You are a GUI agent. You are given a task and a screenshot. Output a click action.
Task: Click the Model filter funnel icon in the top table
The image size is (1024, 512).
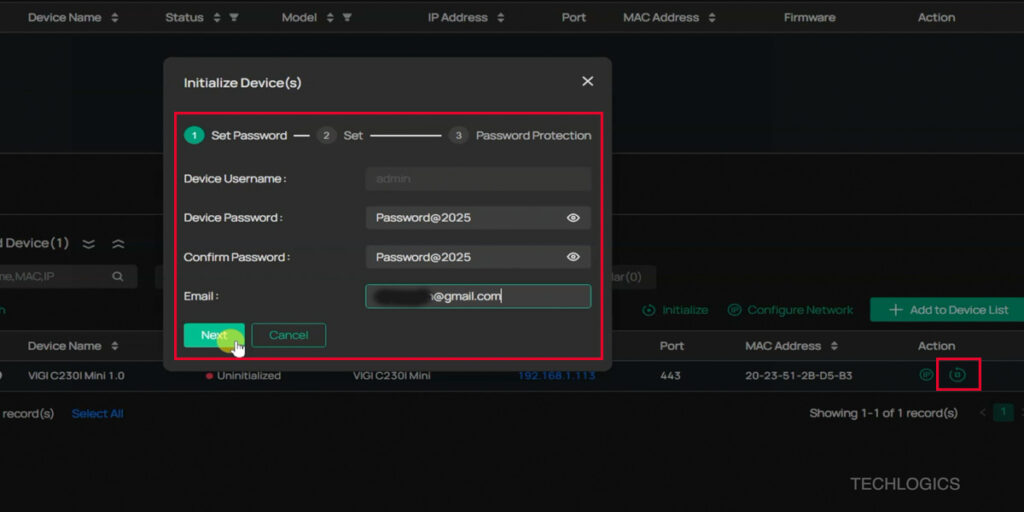(x=347, y=18)
